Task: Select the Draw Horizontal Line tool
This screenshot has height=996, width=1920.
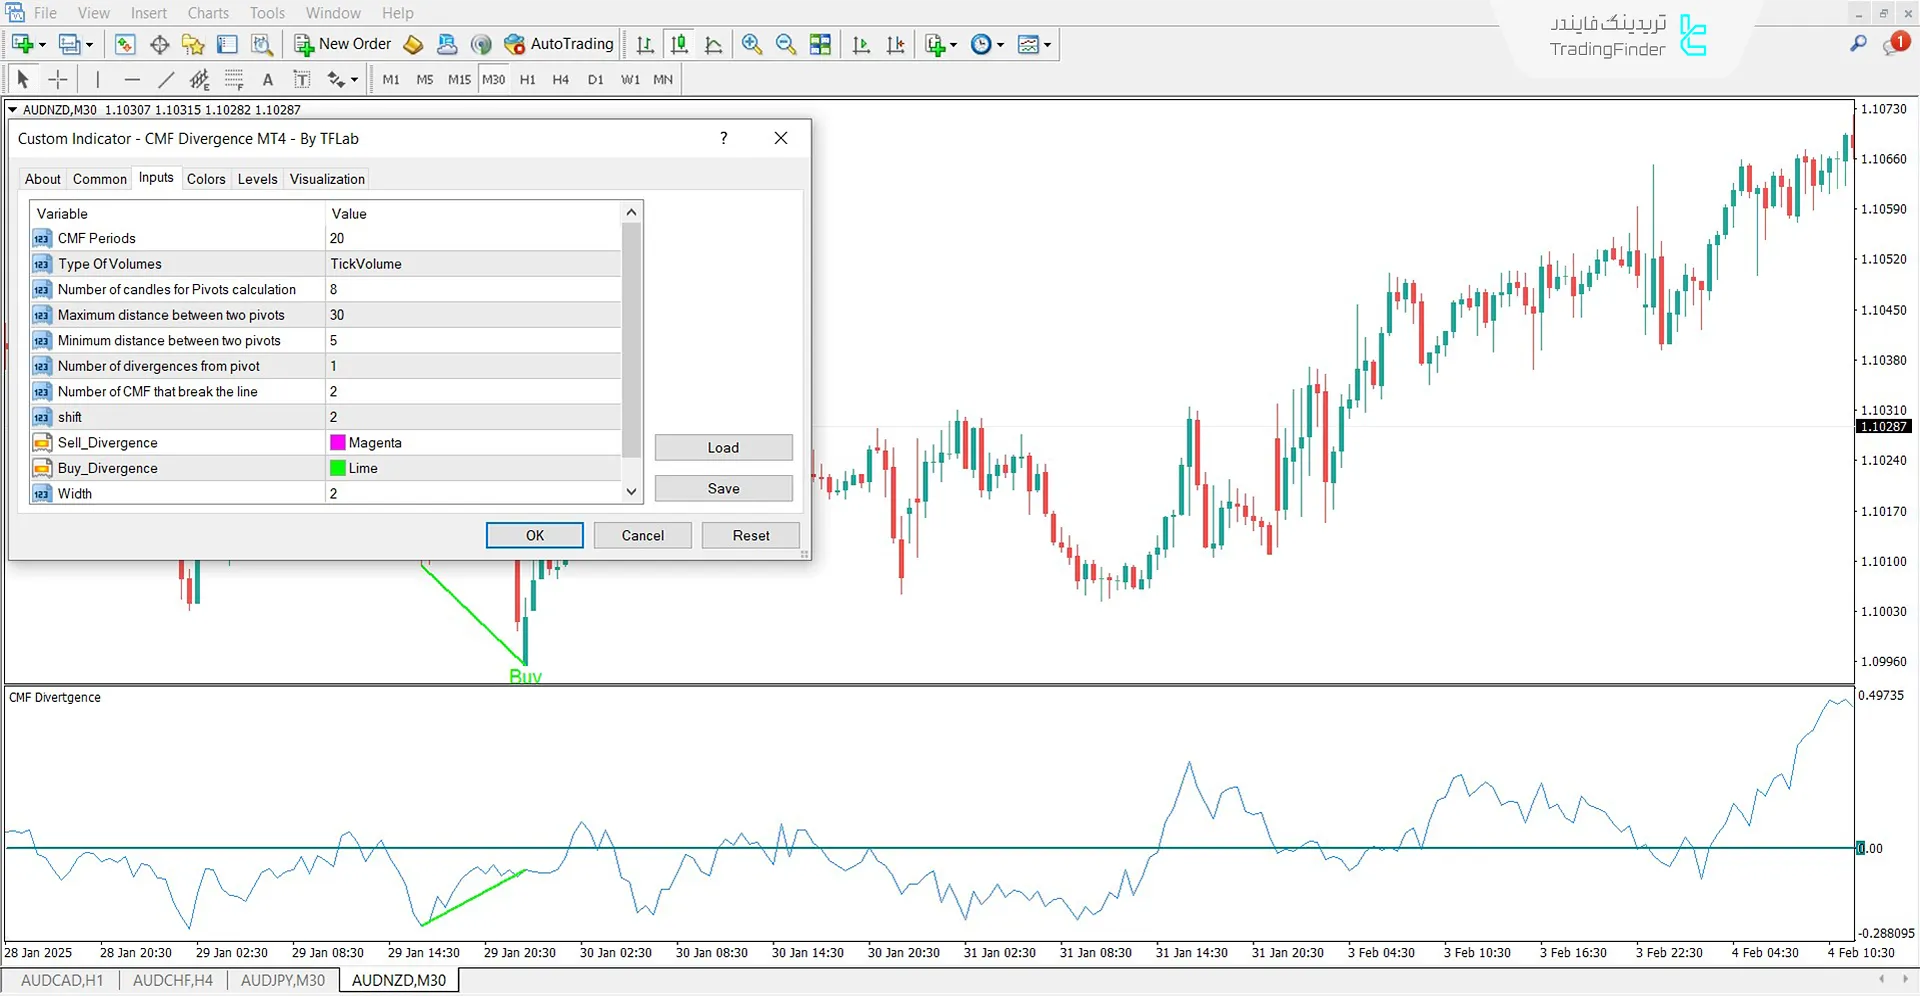Action: click(x=131, y=79)
